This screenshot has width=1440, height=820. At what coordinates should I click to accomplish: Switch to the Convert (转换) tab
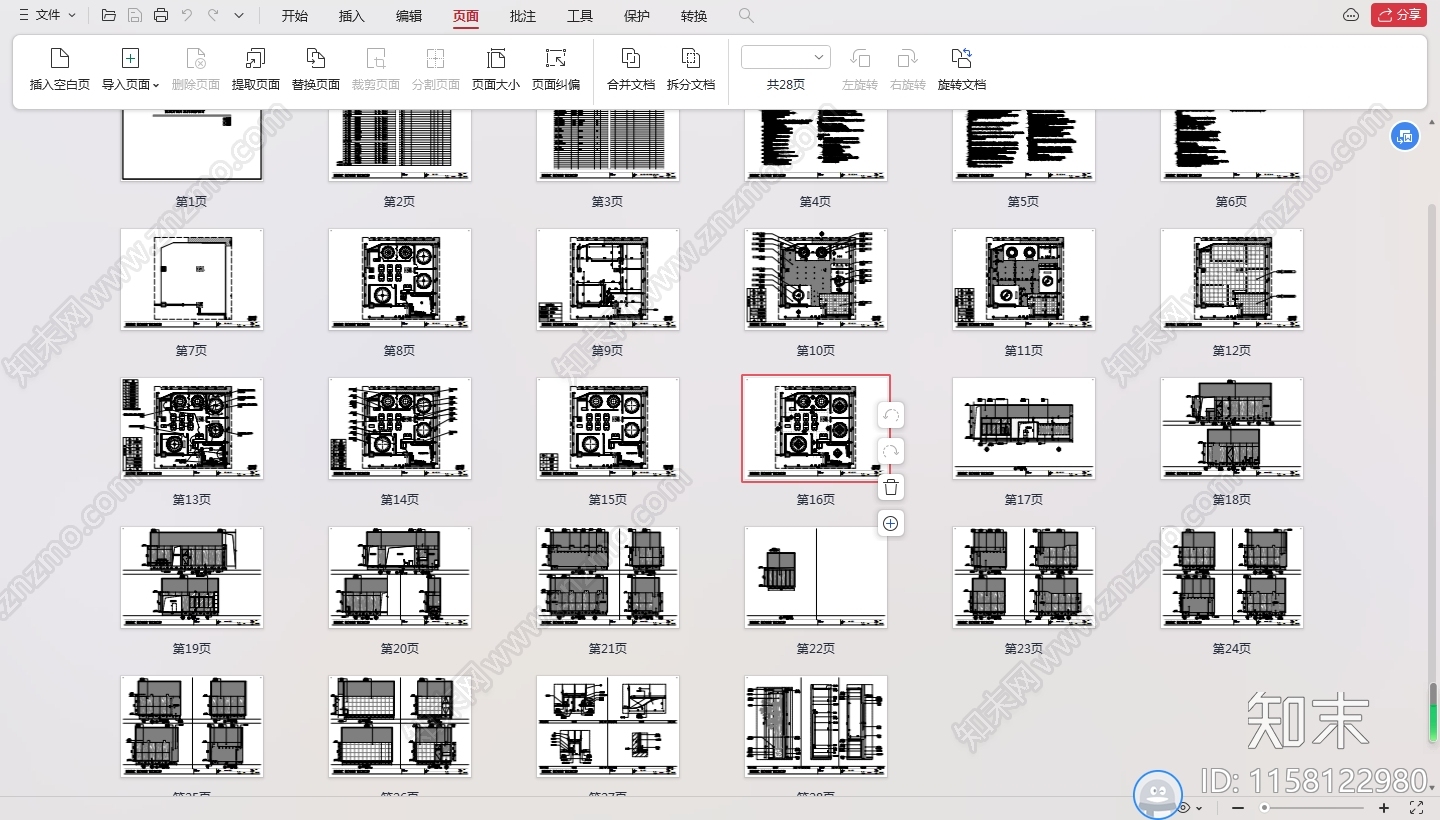[694, 16]
